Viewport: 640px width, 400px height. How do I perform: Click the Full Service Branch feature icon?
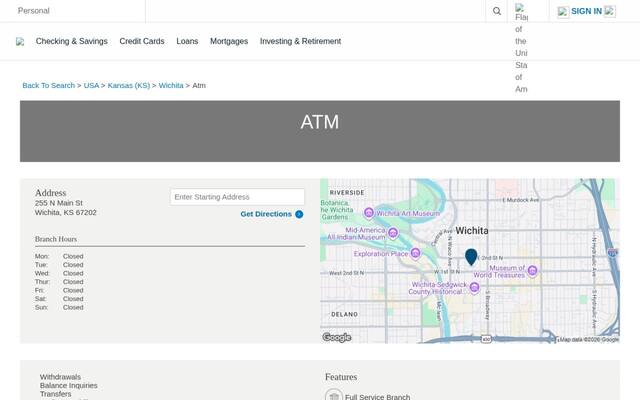pyautogui.click(x=333, y=395)
